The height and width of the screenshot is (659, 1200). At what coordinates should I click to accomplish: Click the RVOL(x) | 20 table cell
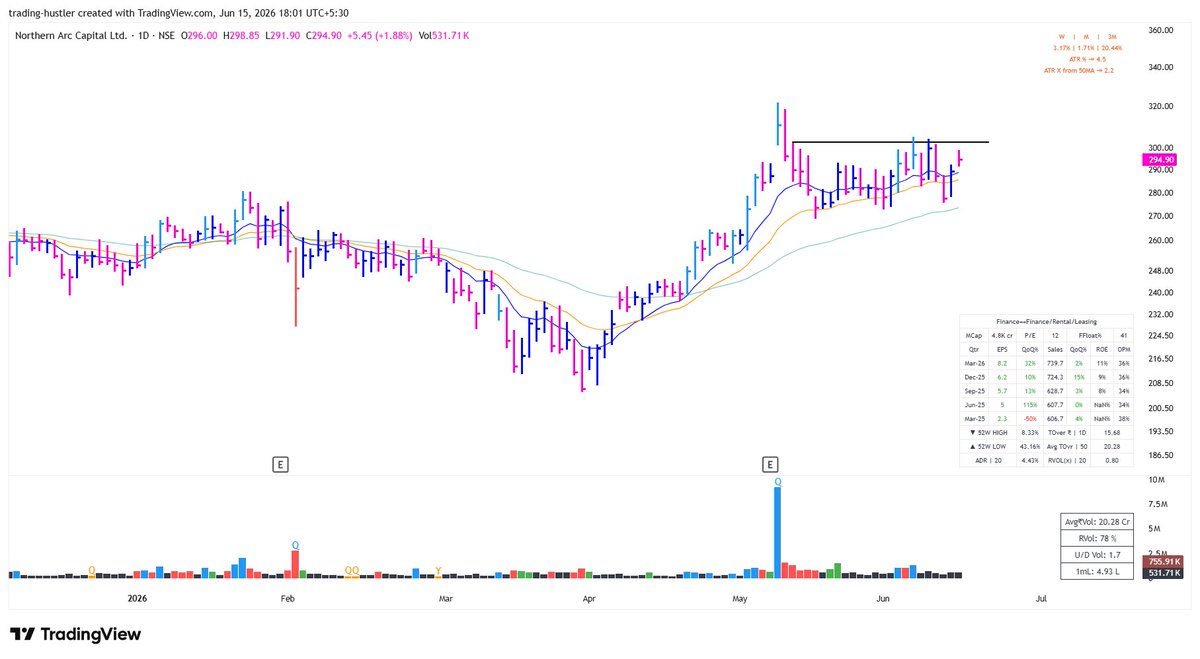click(1067, 460)
